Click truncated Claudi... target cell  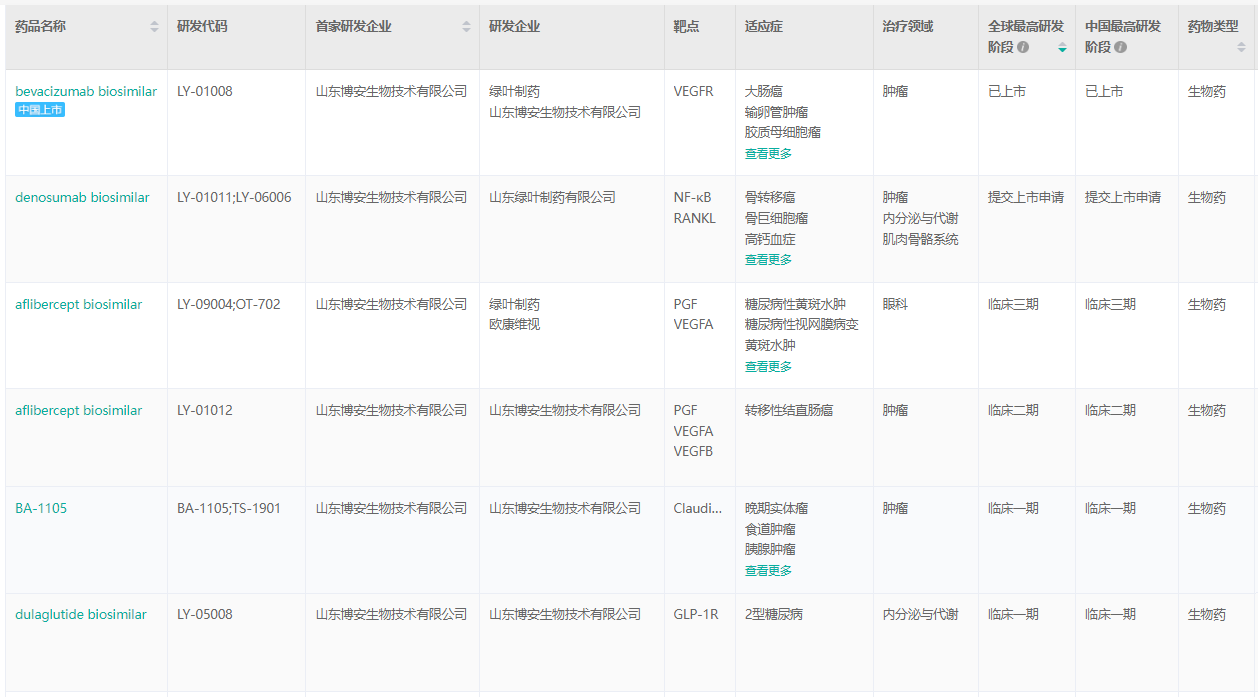click(697, 508)
